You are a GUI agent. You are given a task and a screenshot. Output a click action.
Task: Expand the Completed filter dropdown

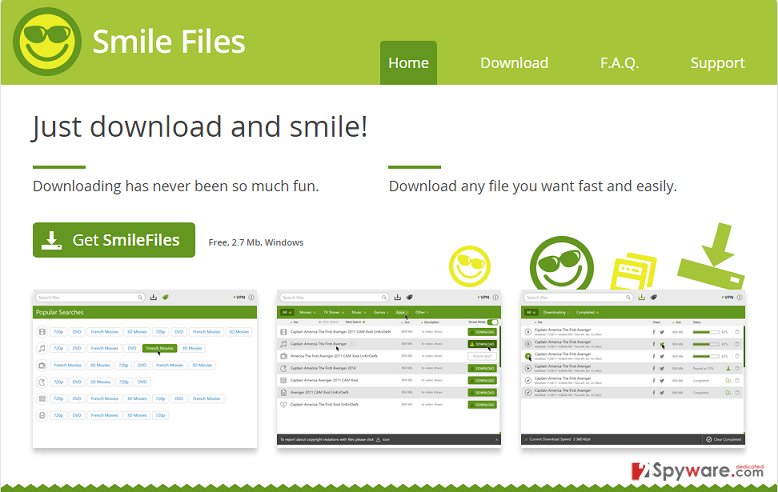tap(587, 312)
